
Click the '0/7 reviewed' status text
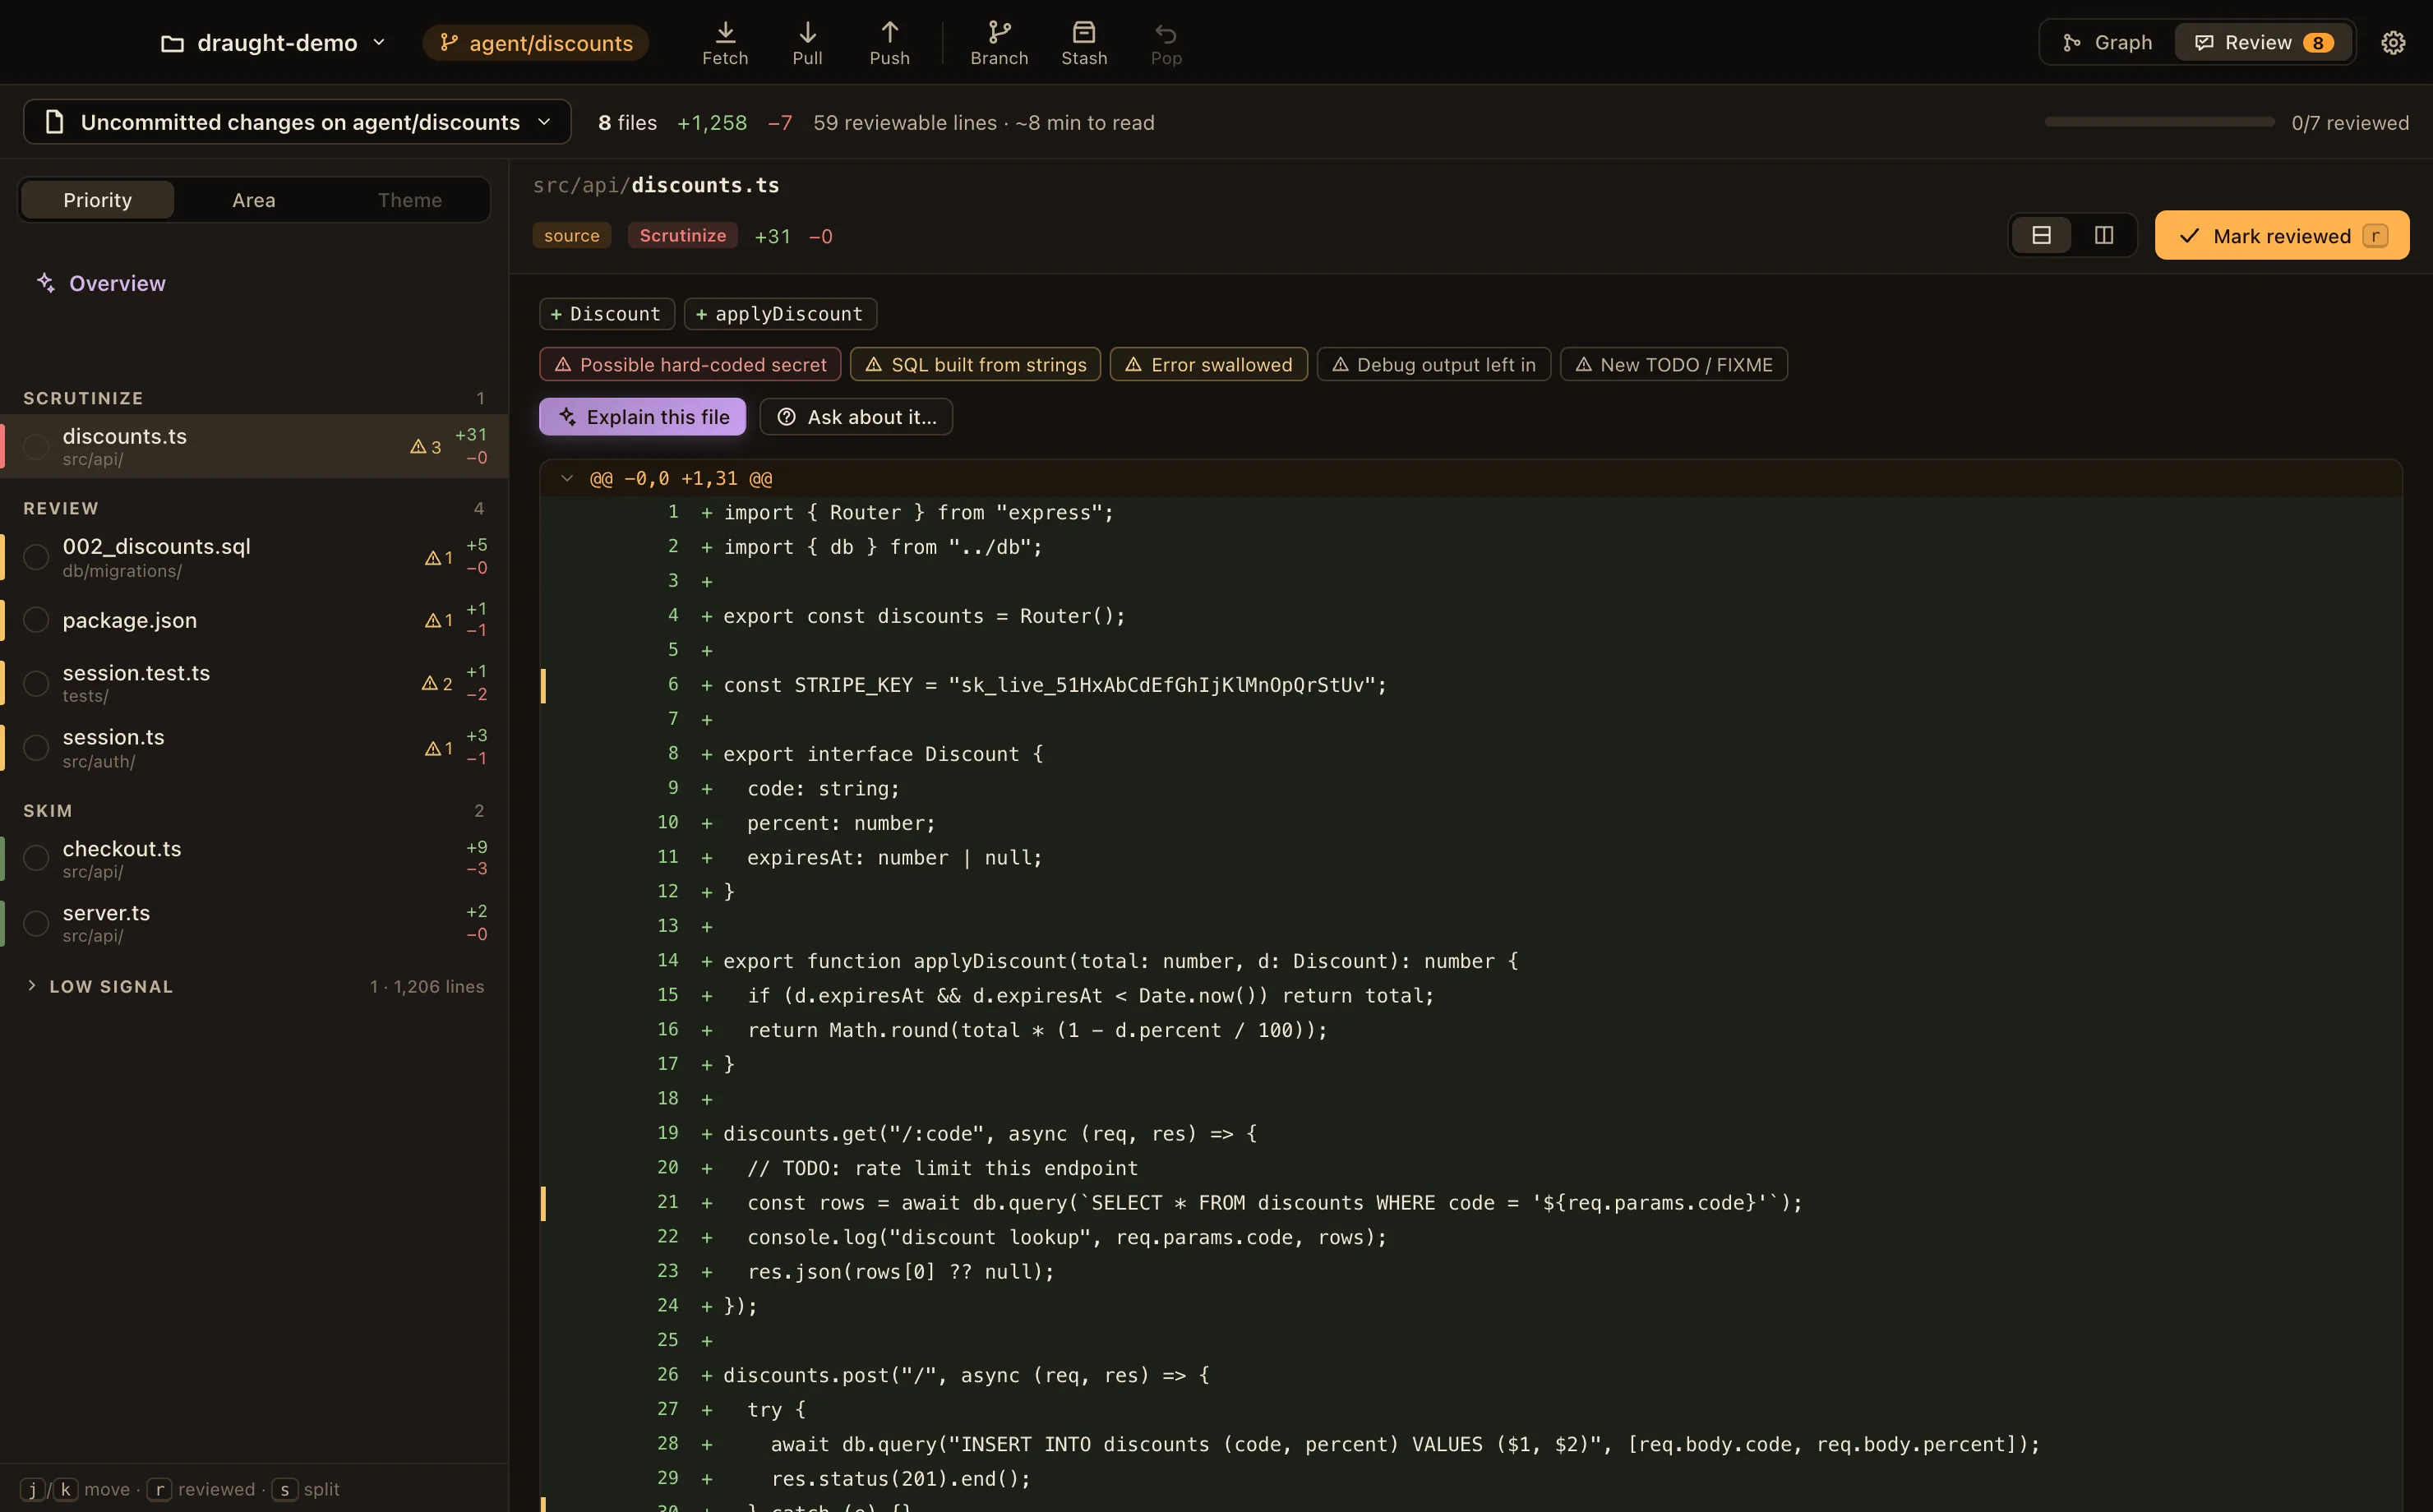click(2349, 122)
